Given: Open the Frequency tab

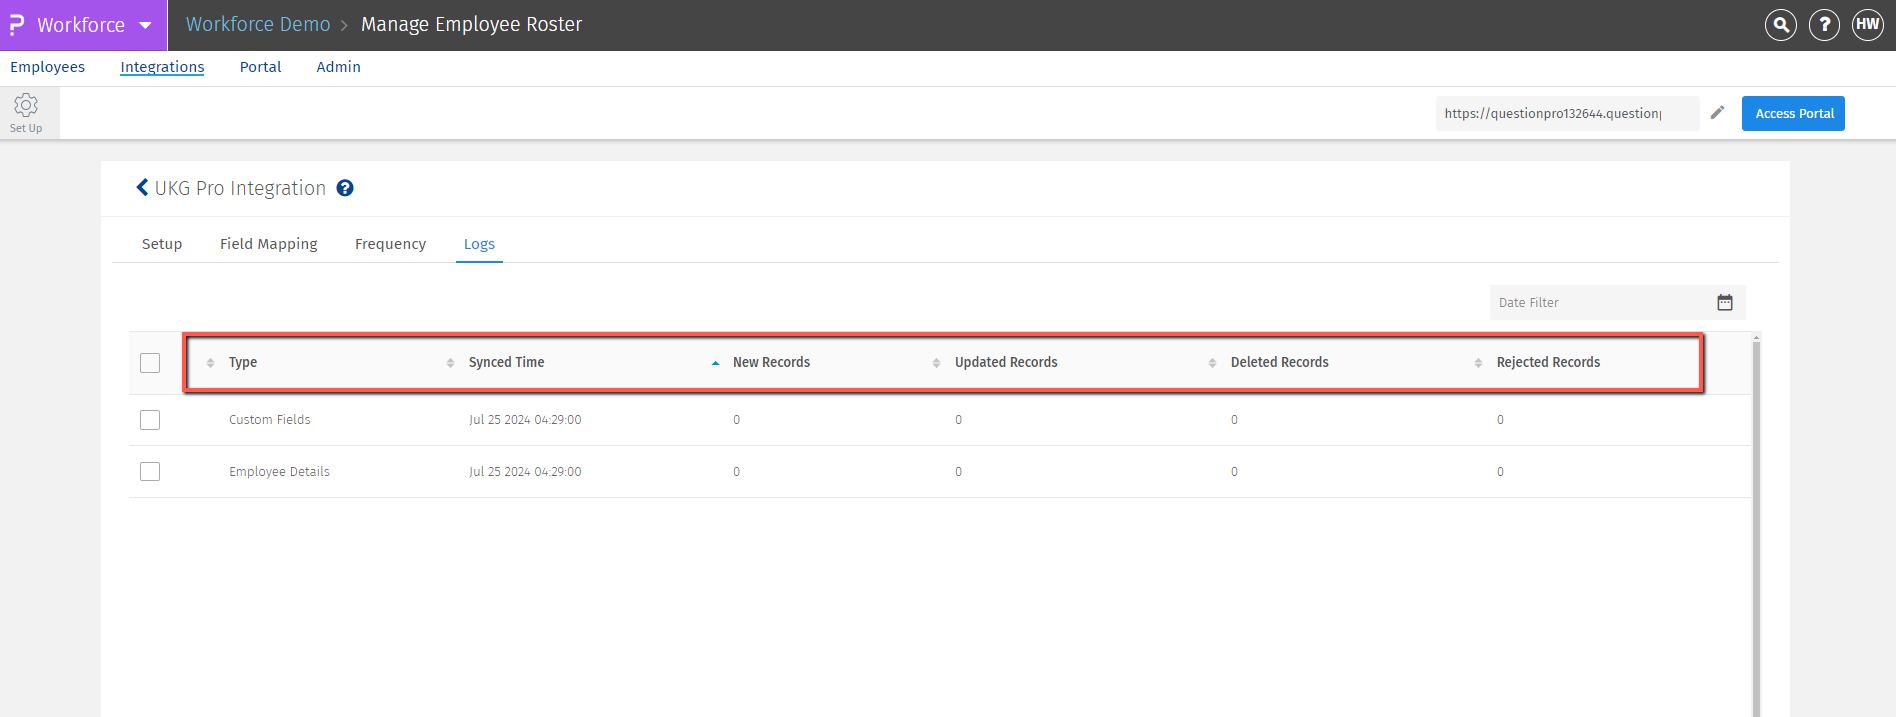Looking at the screenshot, I should [x=390, y=244].
